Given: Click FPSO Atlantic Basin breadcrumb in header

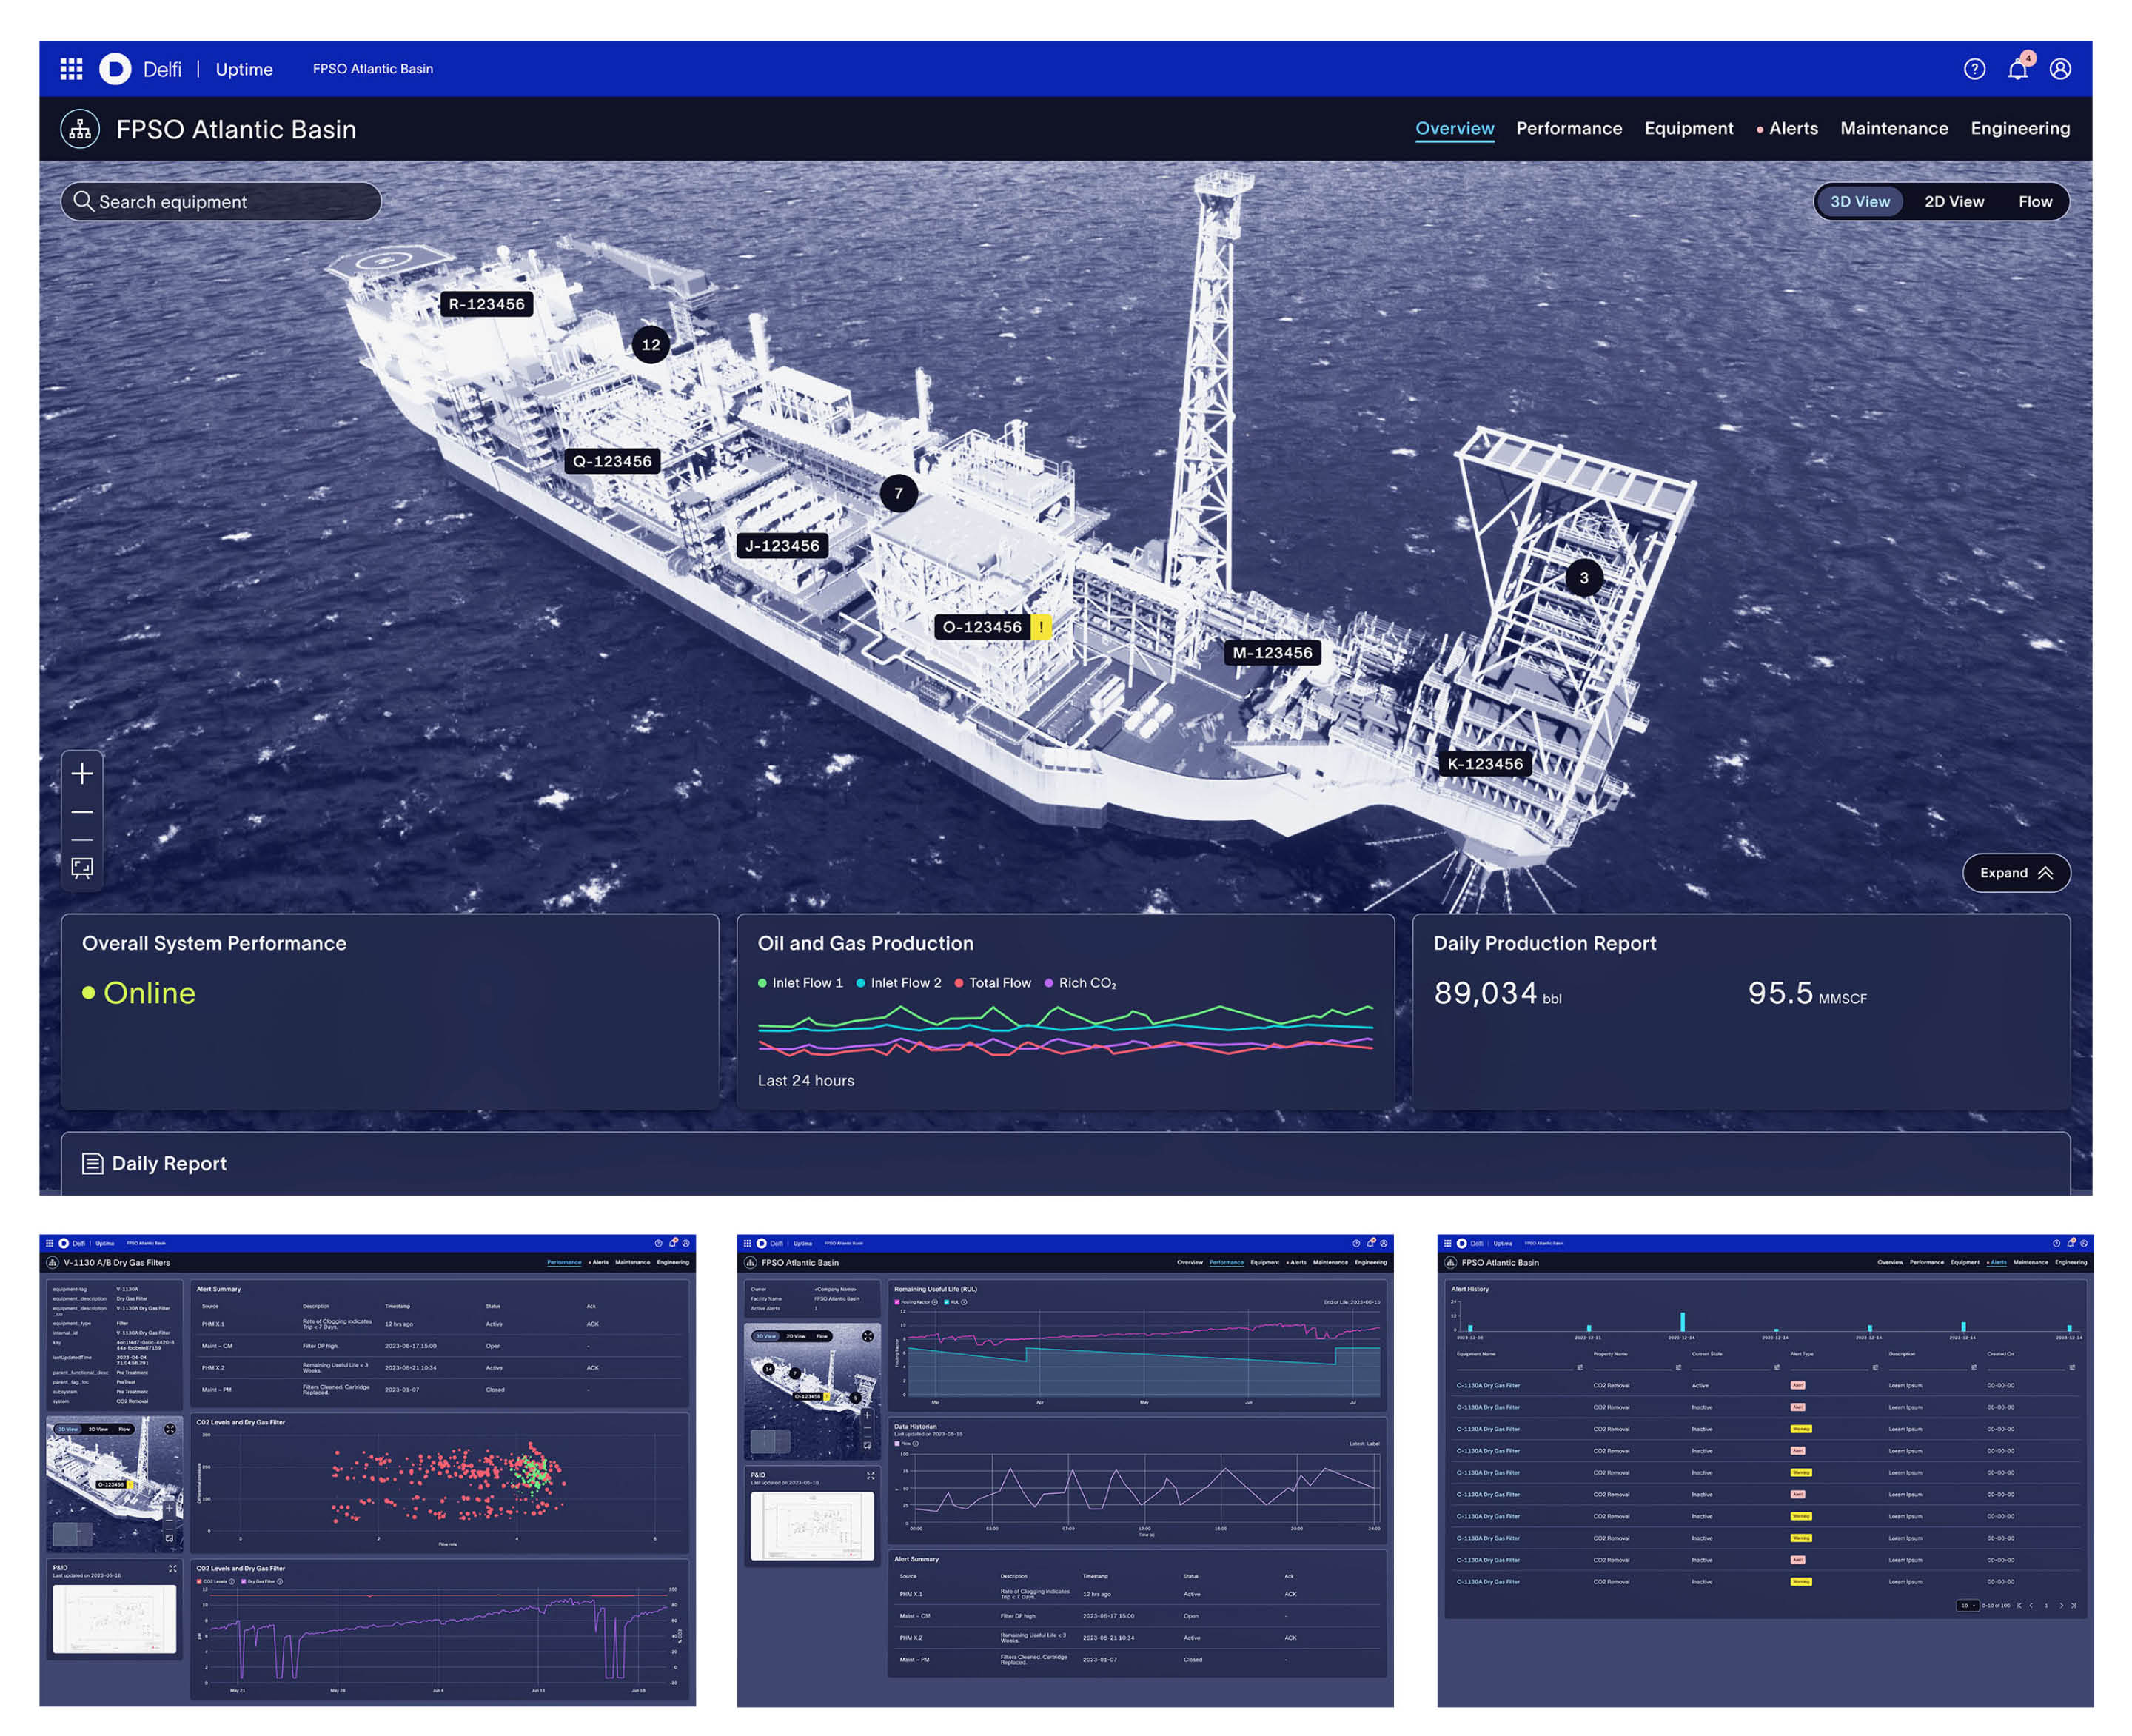Looking at the screenshot, I should 373,69.
